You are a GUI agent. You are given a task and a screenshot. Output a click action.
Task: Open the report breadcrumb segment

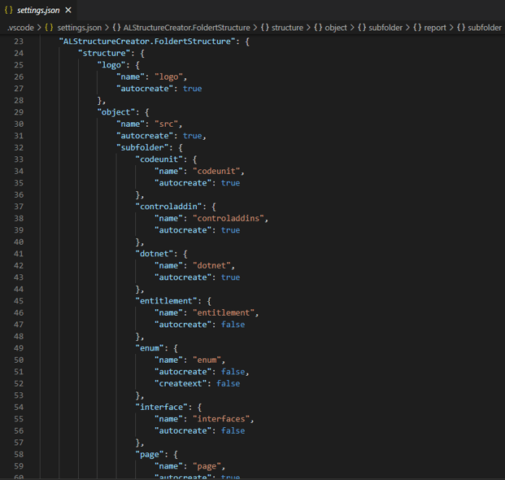tap(435, 28)
